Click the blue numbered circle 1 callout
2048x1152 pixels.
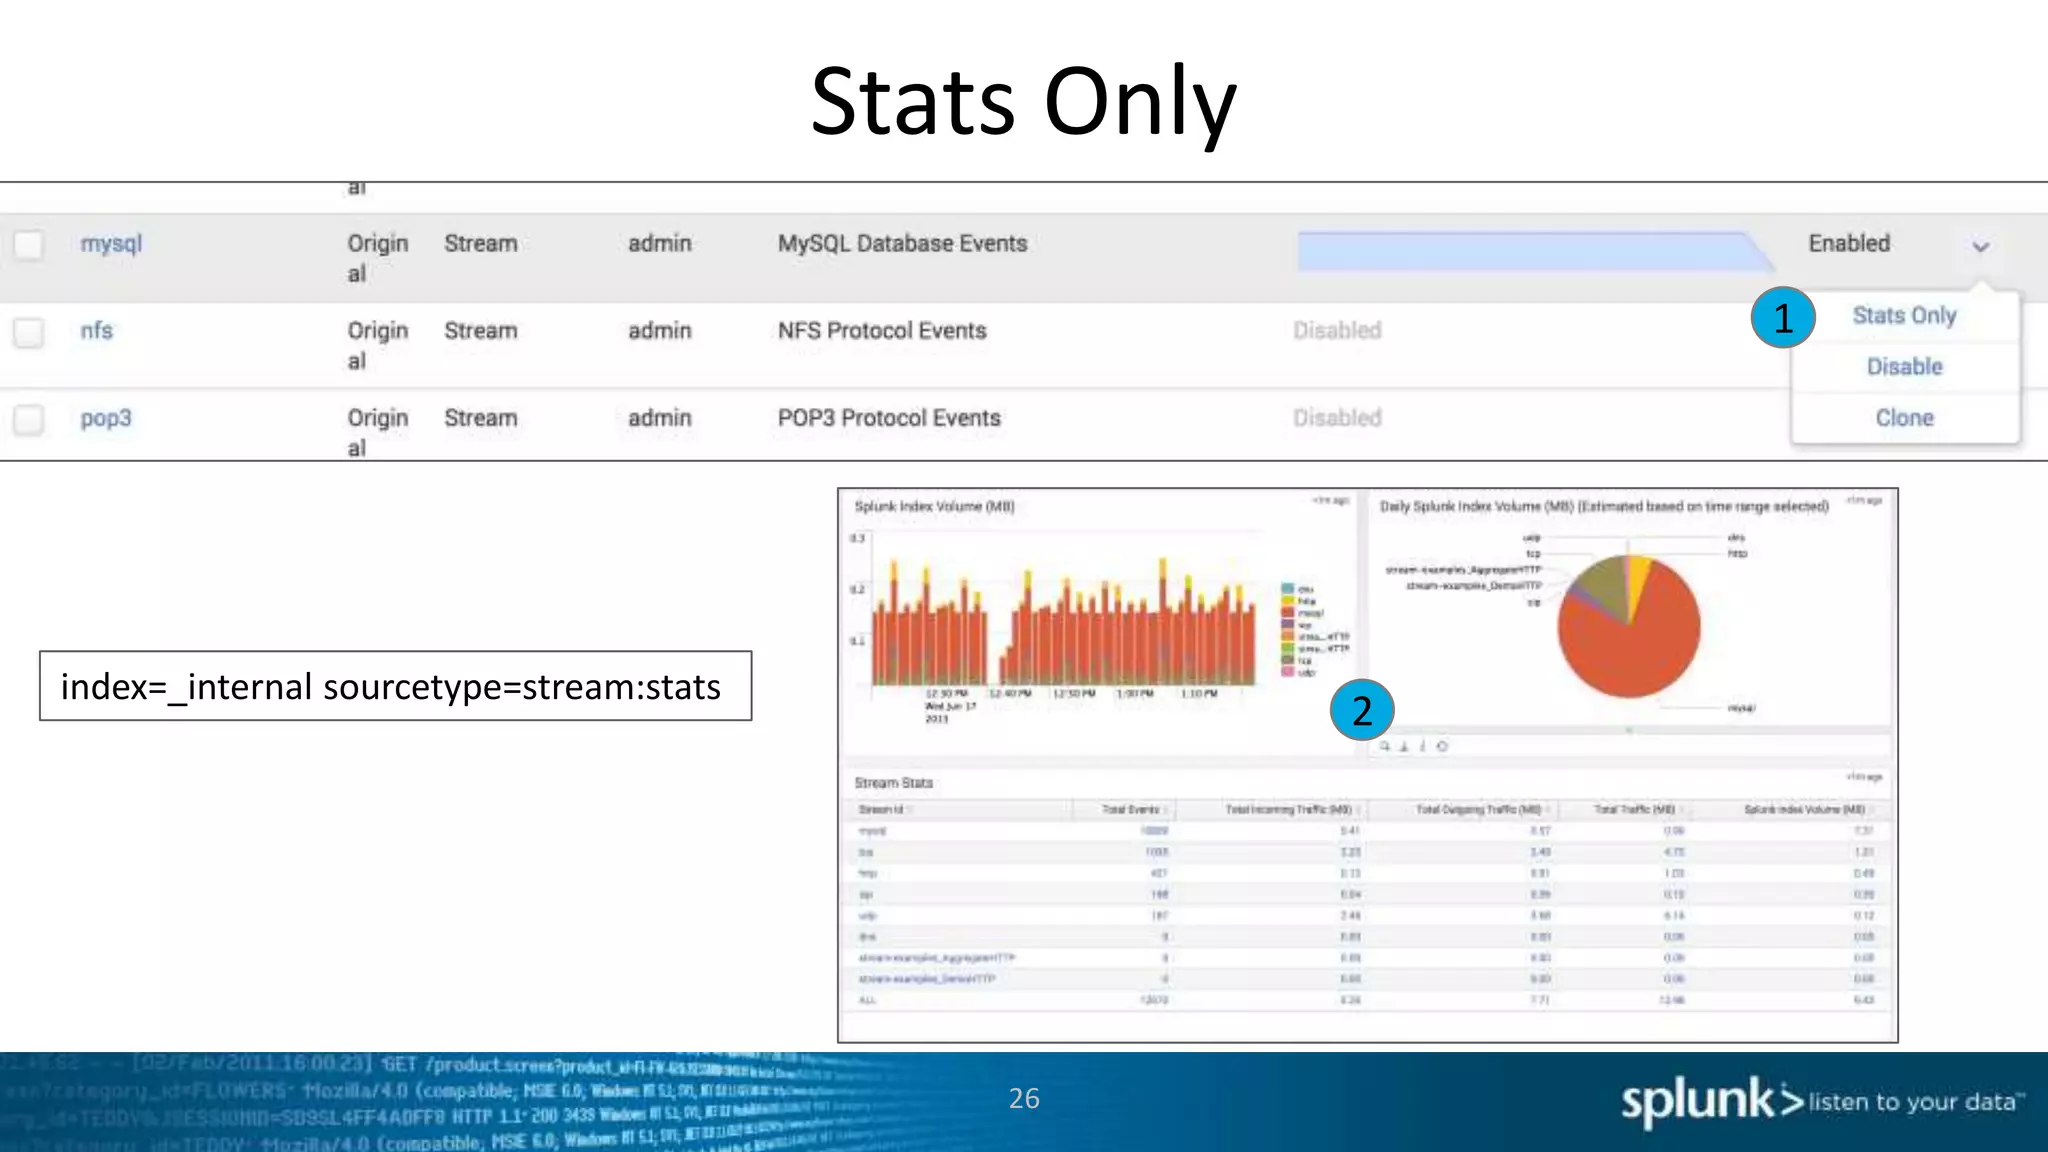1782,318
